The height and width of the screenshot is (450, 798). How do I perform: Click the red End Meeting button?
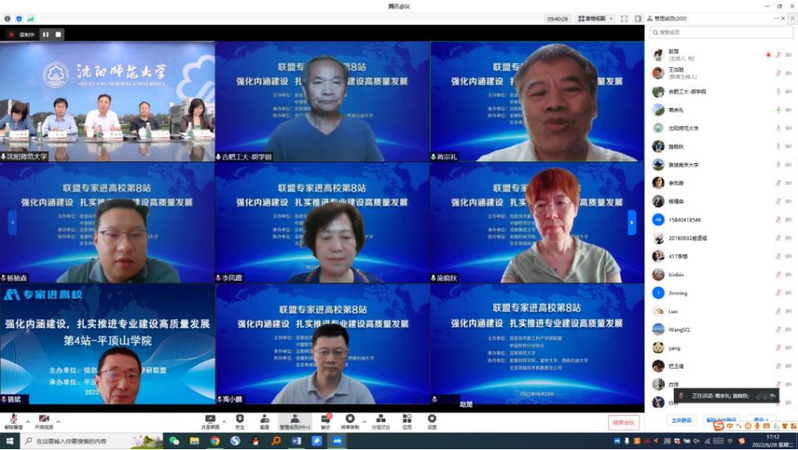click(623, 422)
